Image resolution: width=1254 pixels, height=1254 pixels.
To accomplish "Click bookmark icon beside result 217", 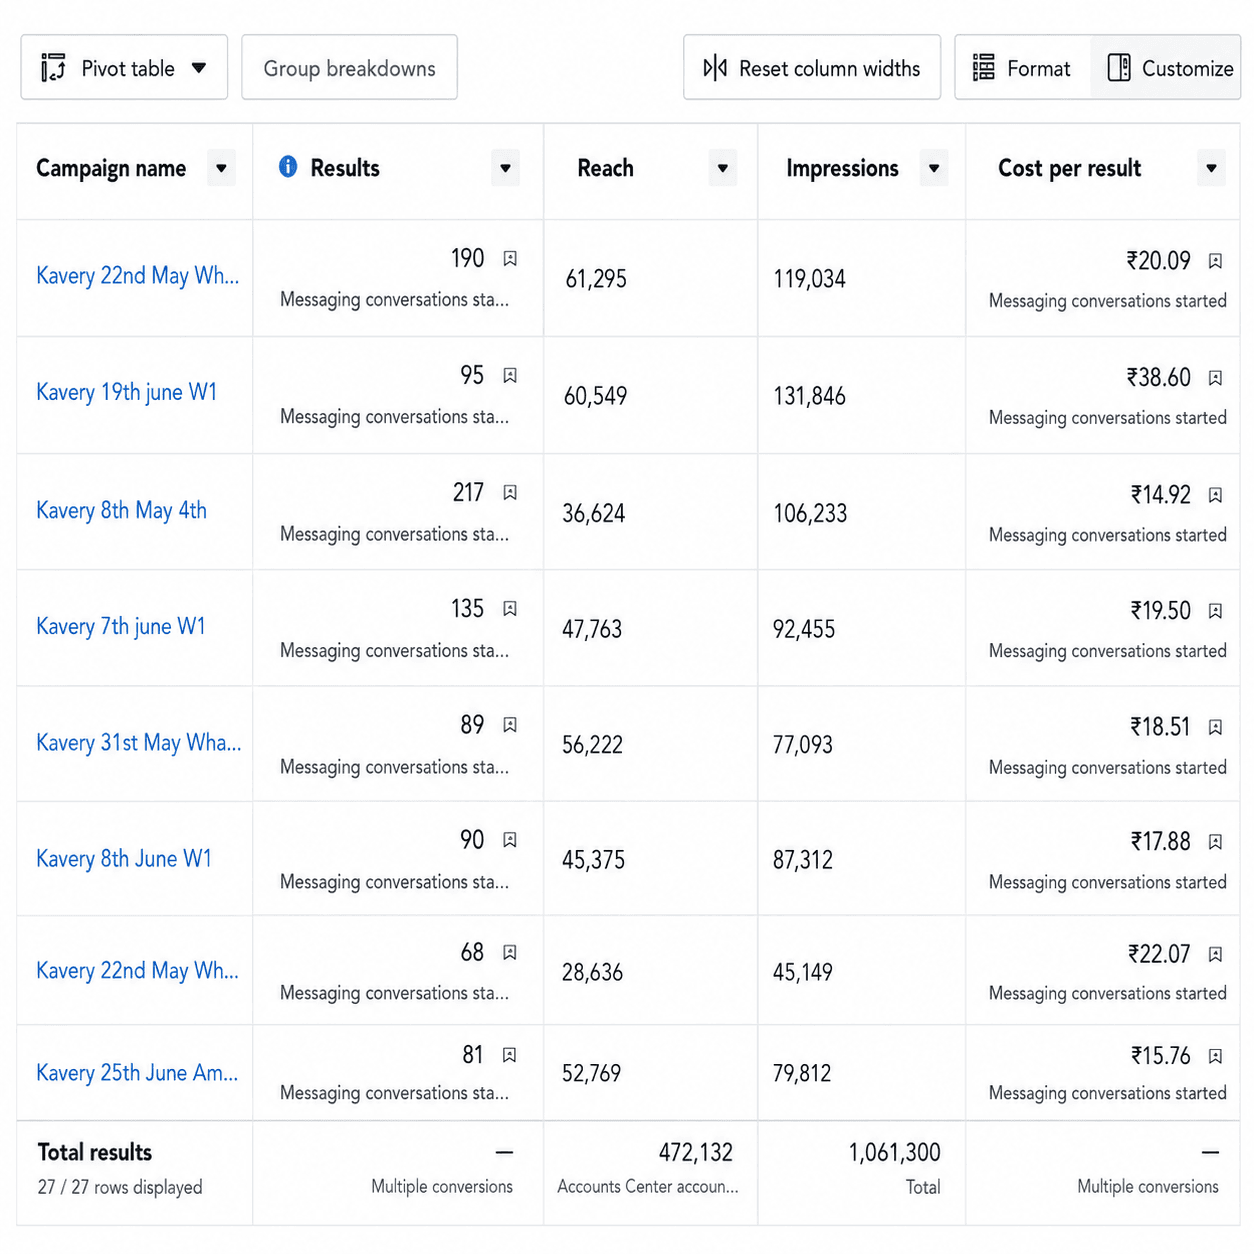I will [x=510, y=492].
